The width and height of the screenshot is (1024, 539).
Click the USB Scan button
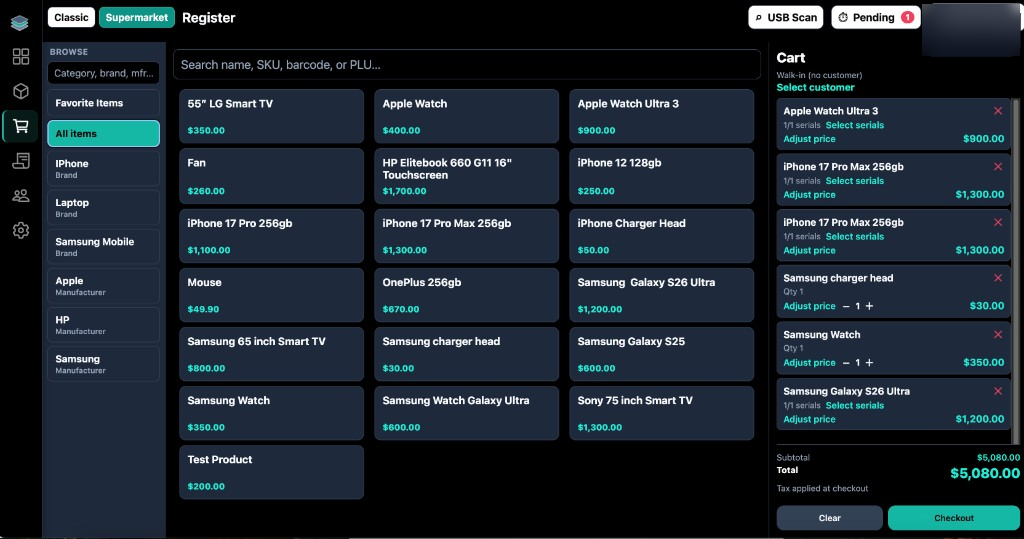786,18
